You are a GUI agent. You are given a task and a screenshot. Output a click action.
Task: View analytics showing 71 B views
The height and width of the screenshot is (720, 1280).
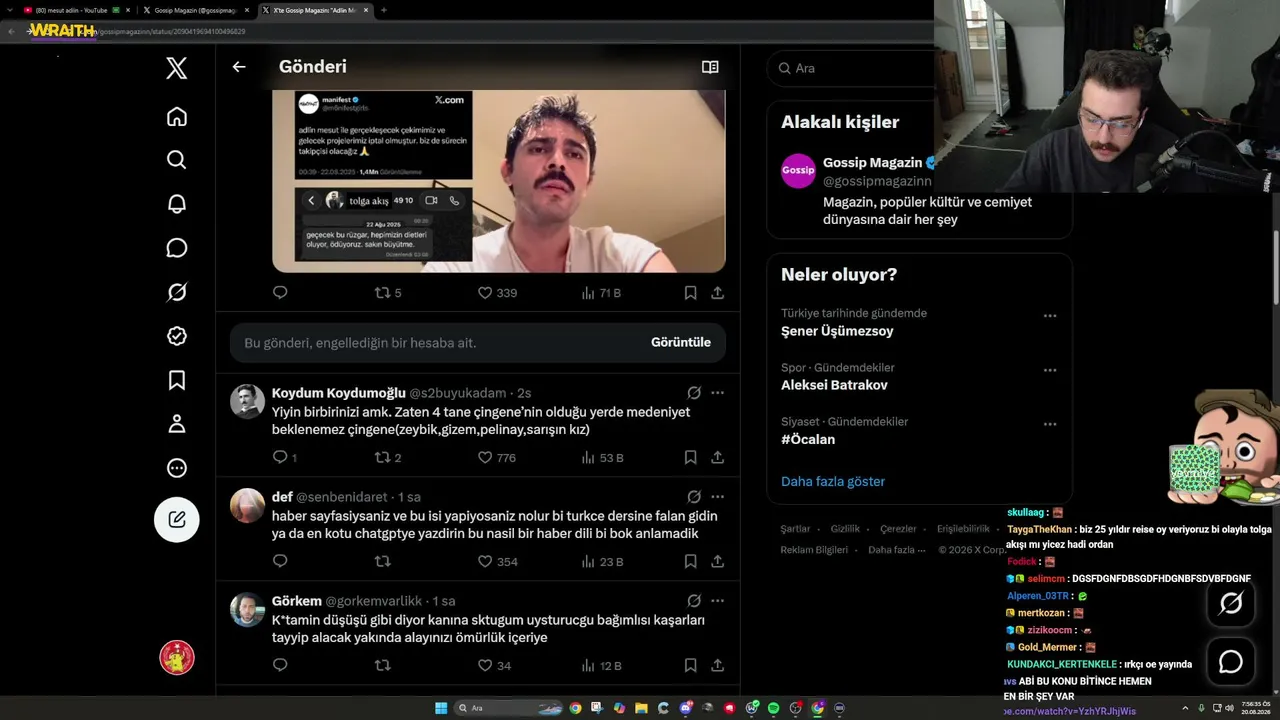[601, 293]
